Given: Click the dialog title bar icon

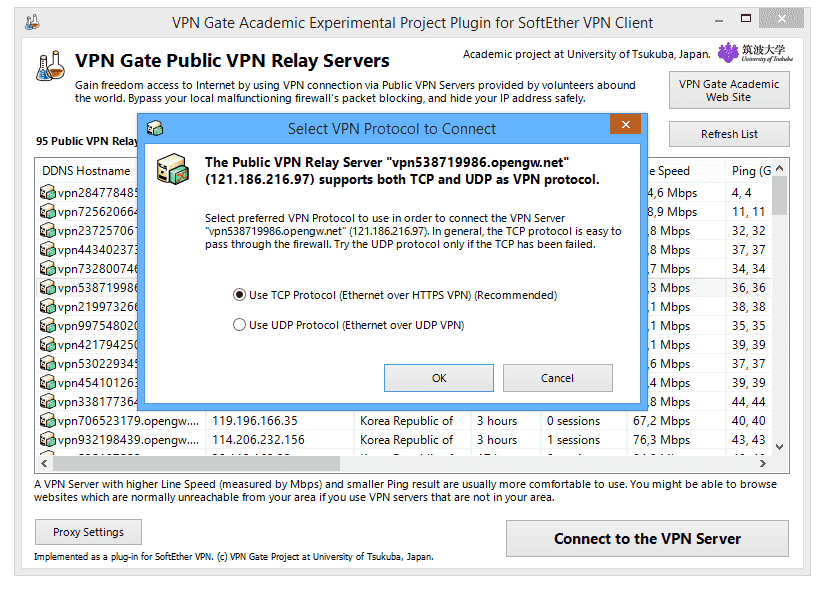Looking at the screenshot, I should (154, 128).
